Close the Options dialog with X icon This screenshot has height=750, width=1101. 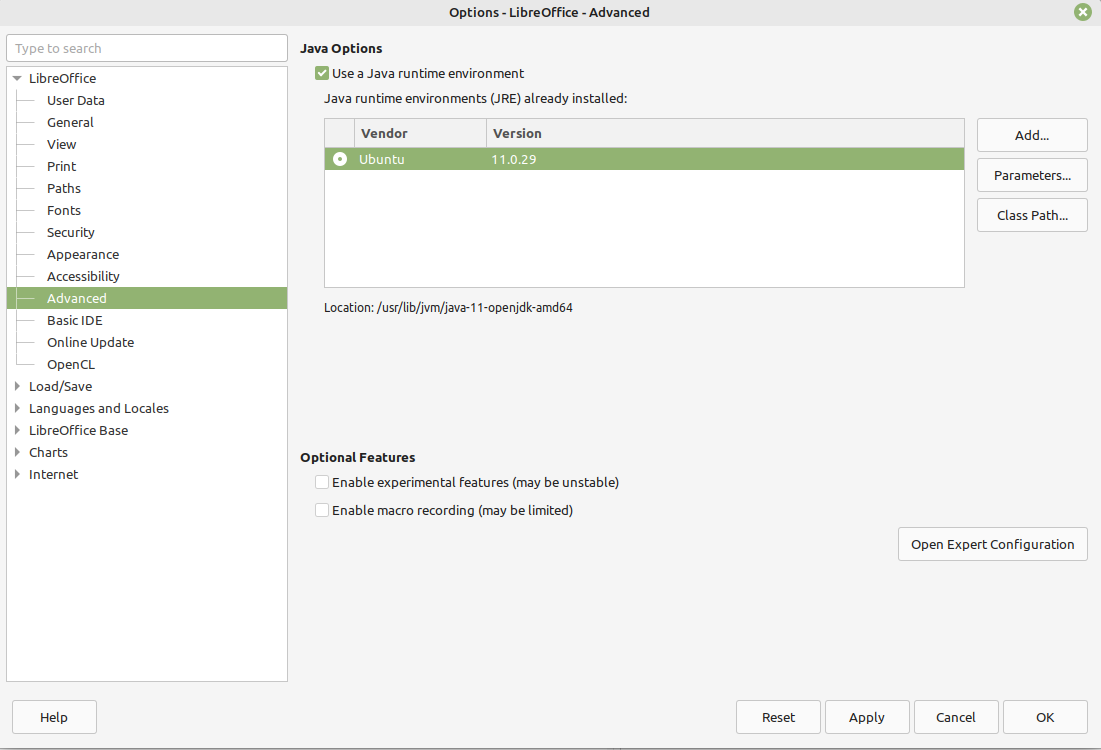click(1083, 12)
